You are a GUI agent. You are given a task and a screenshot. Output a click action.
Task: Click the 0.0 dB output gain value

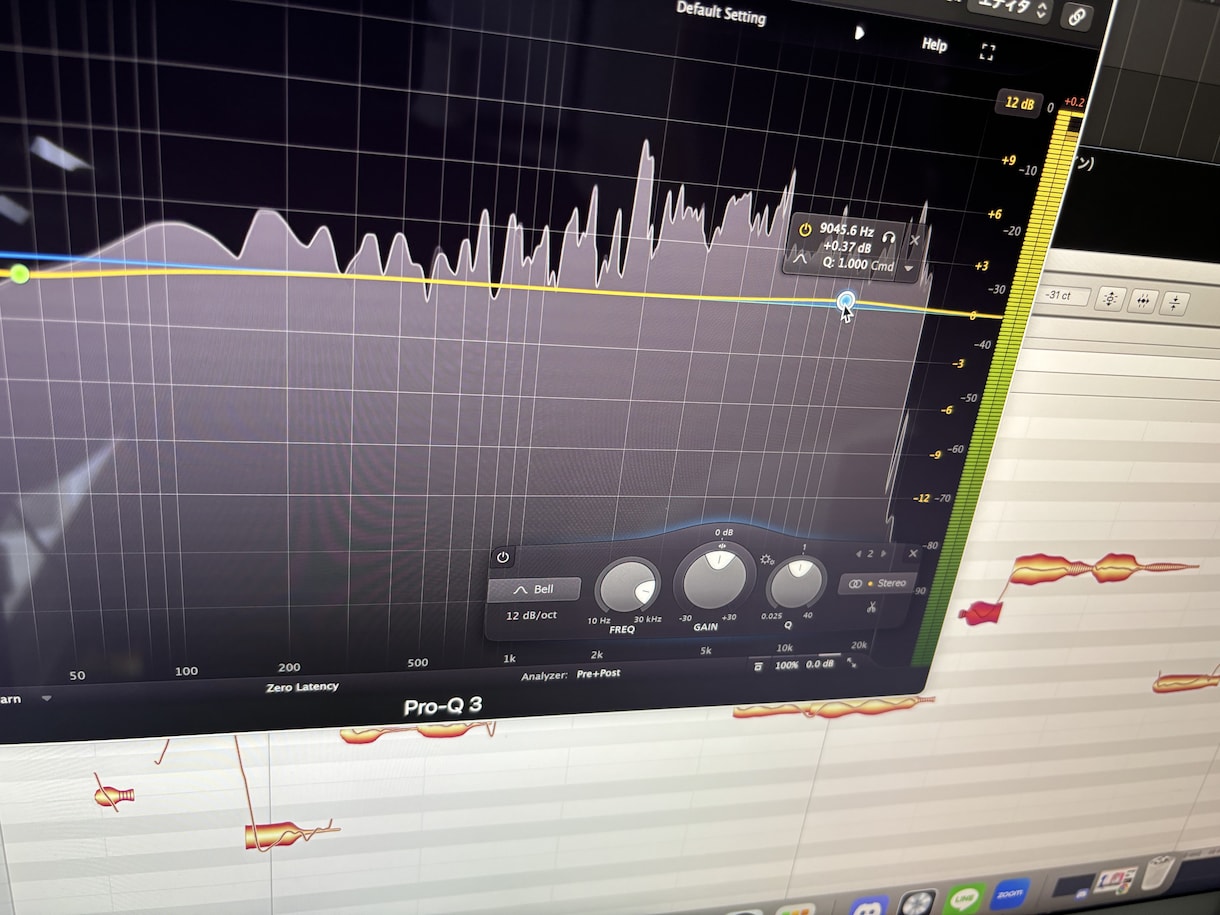(820, 664)
